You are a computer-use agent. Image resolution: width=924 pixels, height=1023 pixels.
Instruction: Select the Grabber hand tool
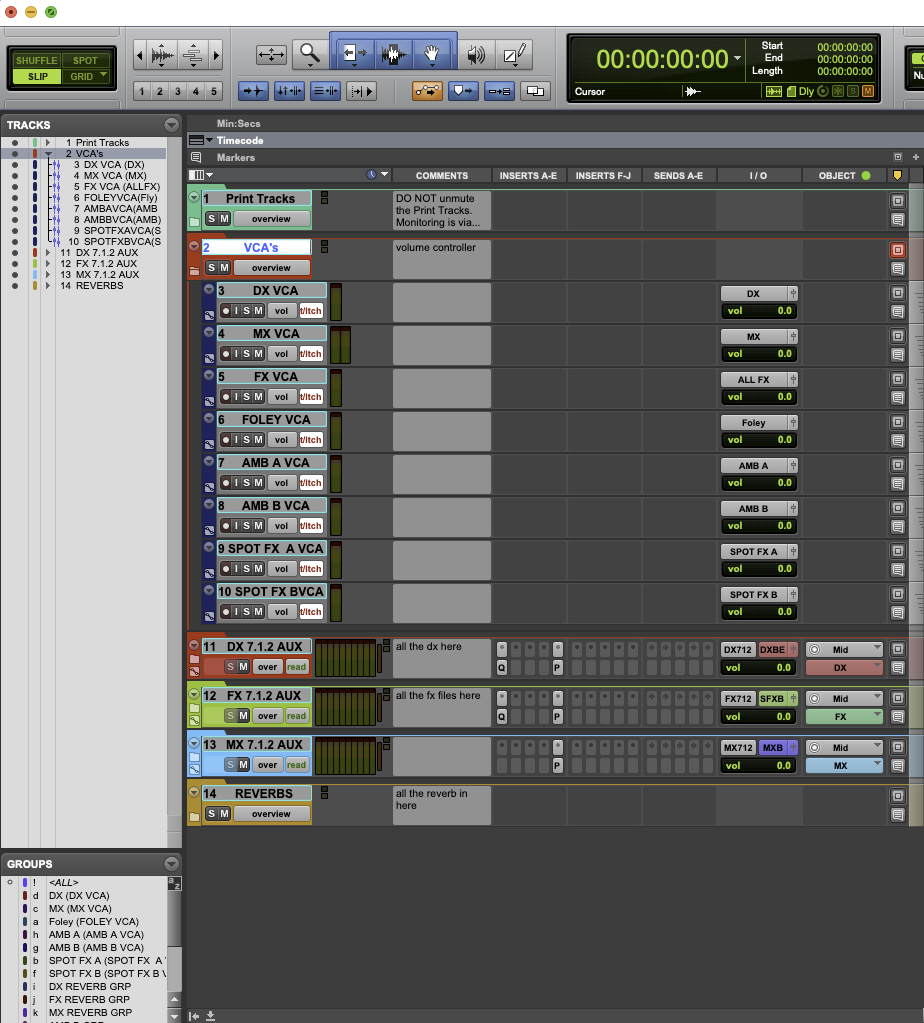[x=432, y=52]
